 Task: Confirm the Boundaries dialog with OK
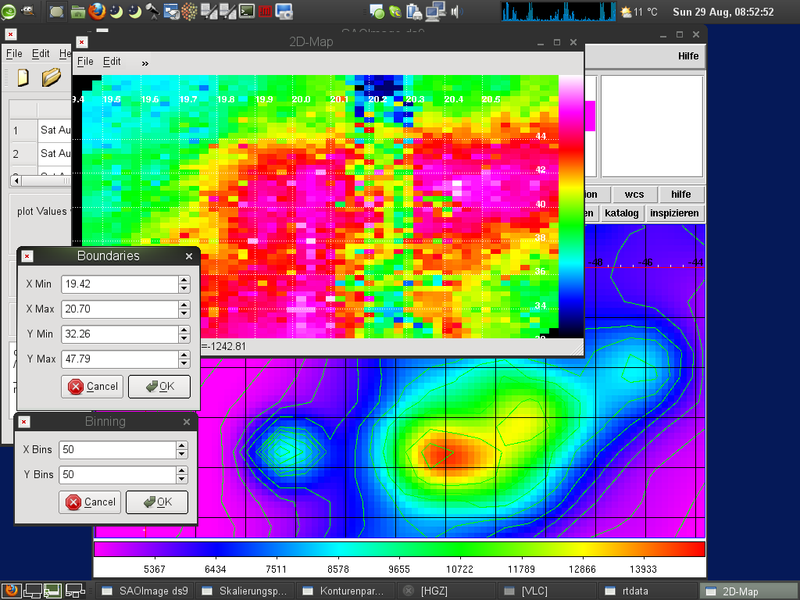(x=159, y=386)
